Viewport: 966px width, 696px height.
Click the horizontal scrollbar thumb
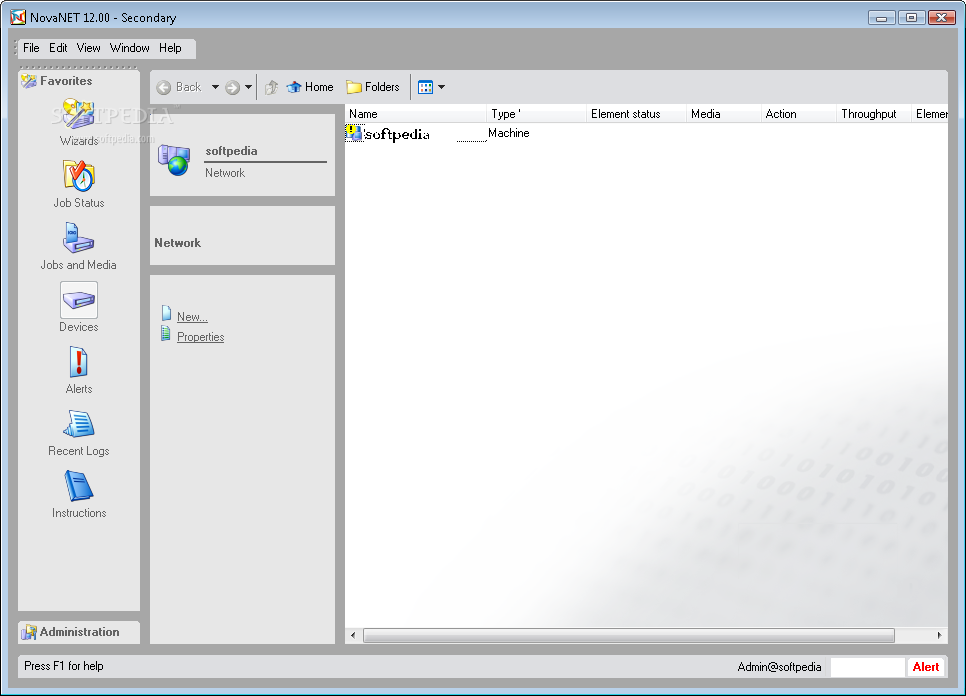coord(628,635)
